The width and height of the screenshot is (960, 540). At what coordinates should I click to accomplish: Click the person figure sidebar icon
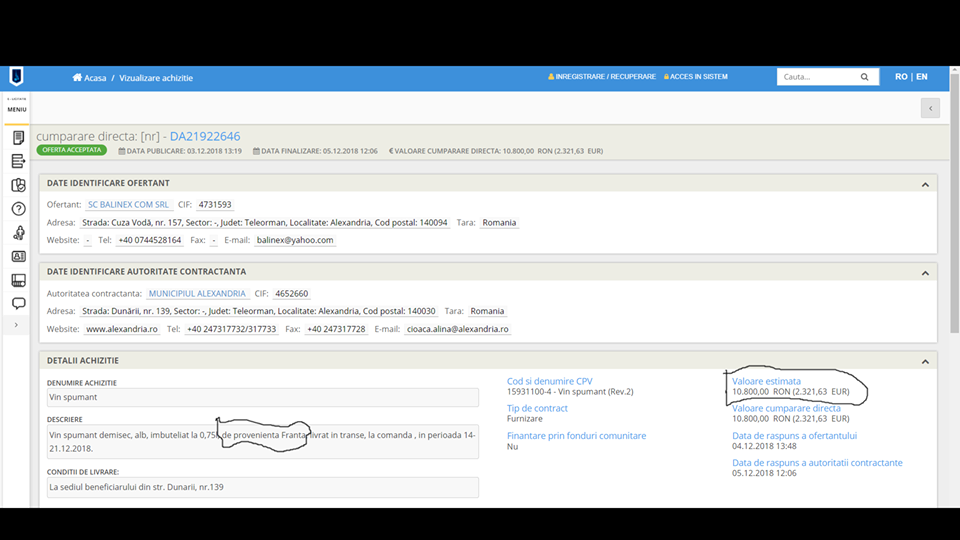[18, 233]
